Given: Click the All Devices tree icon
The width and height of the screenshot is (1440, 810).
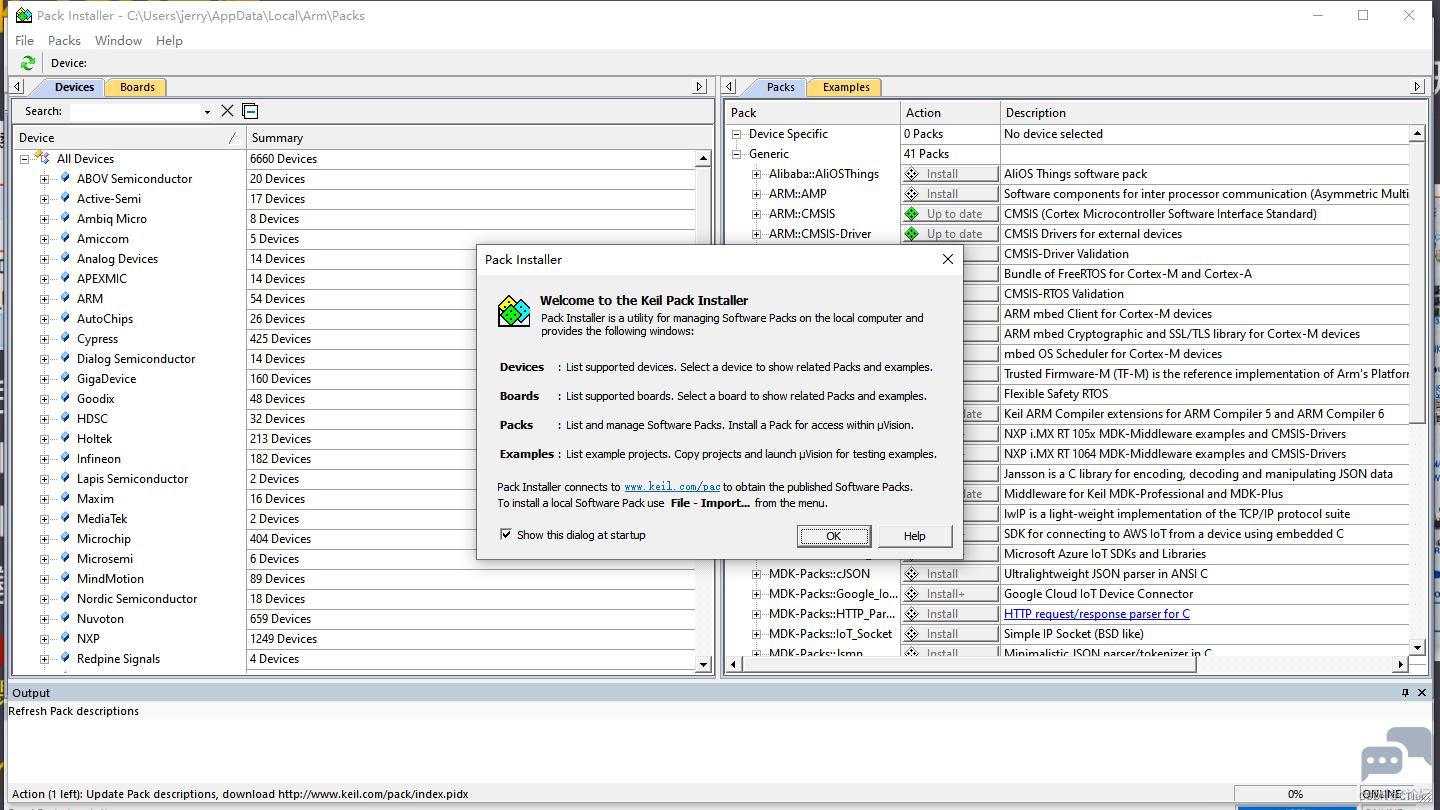Looking at the screenshot, I should pyautogui.click(x=42, y=158).
